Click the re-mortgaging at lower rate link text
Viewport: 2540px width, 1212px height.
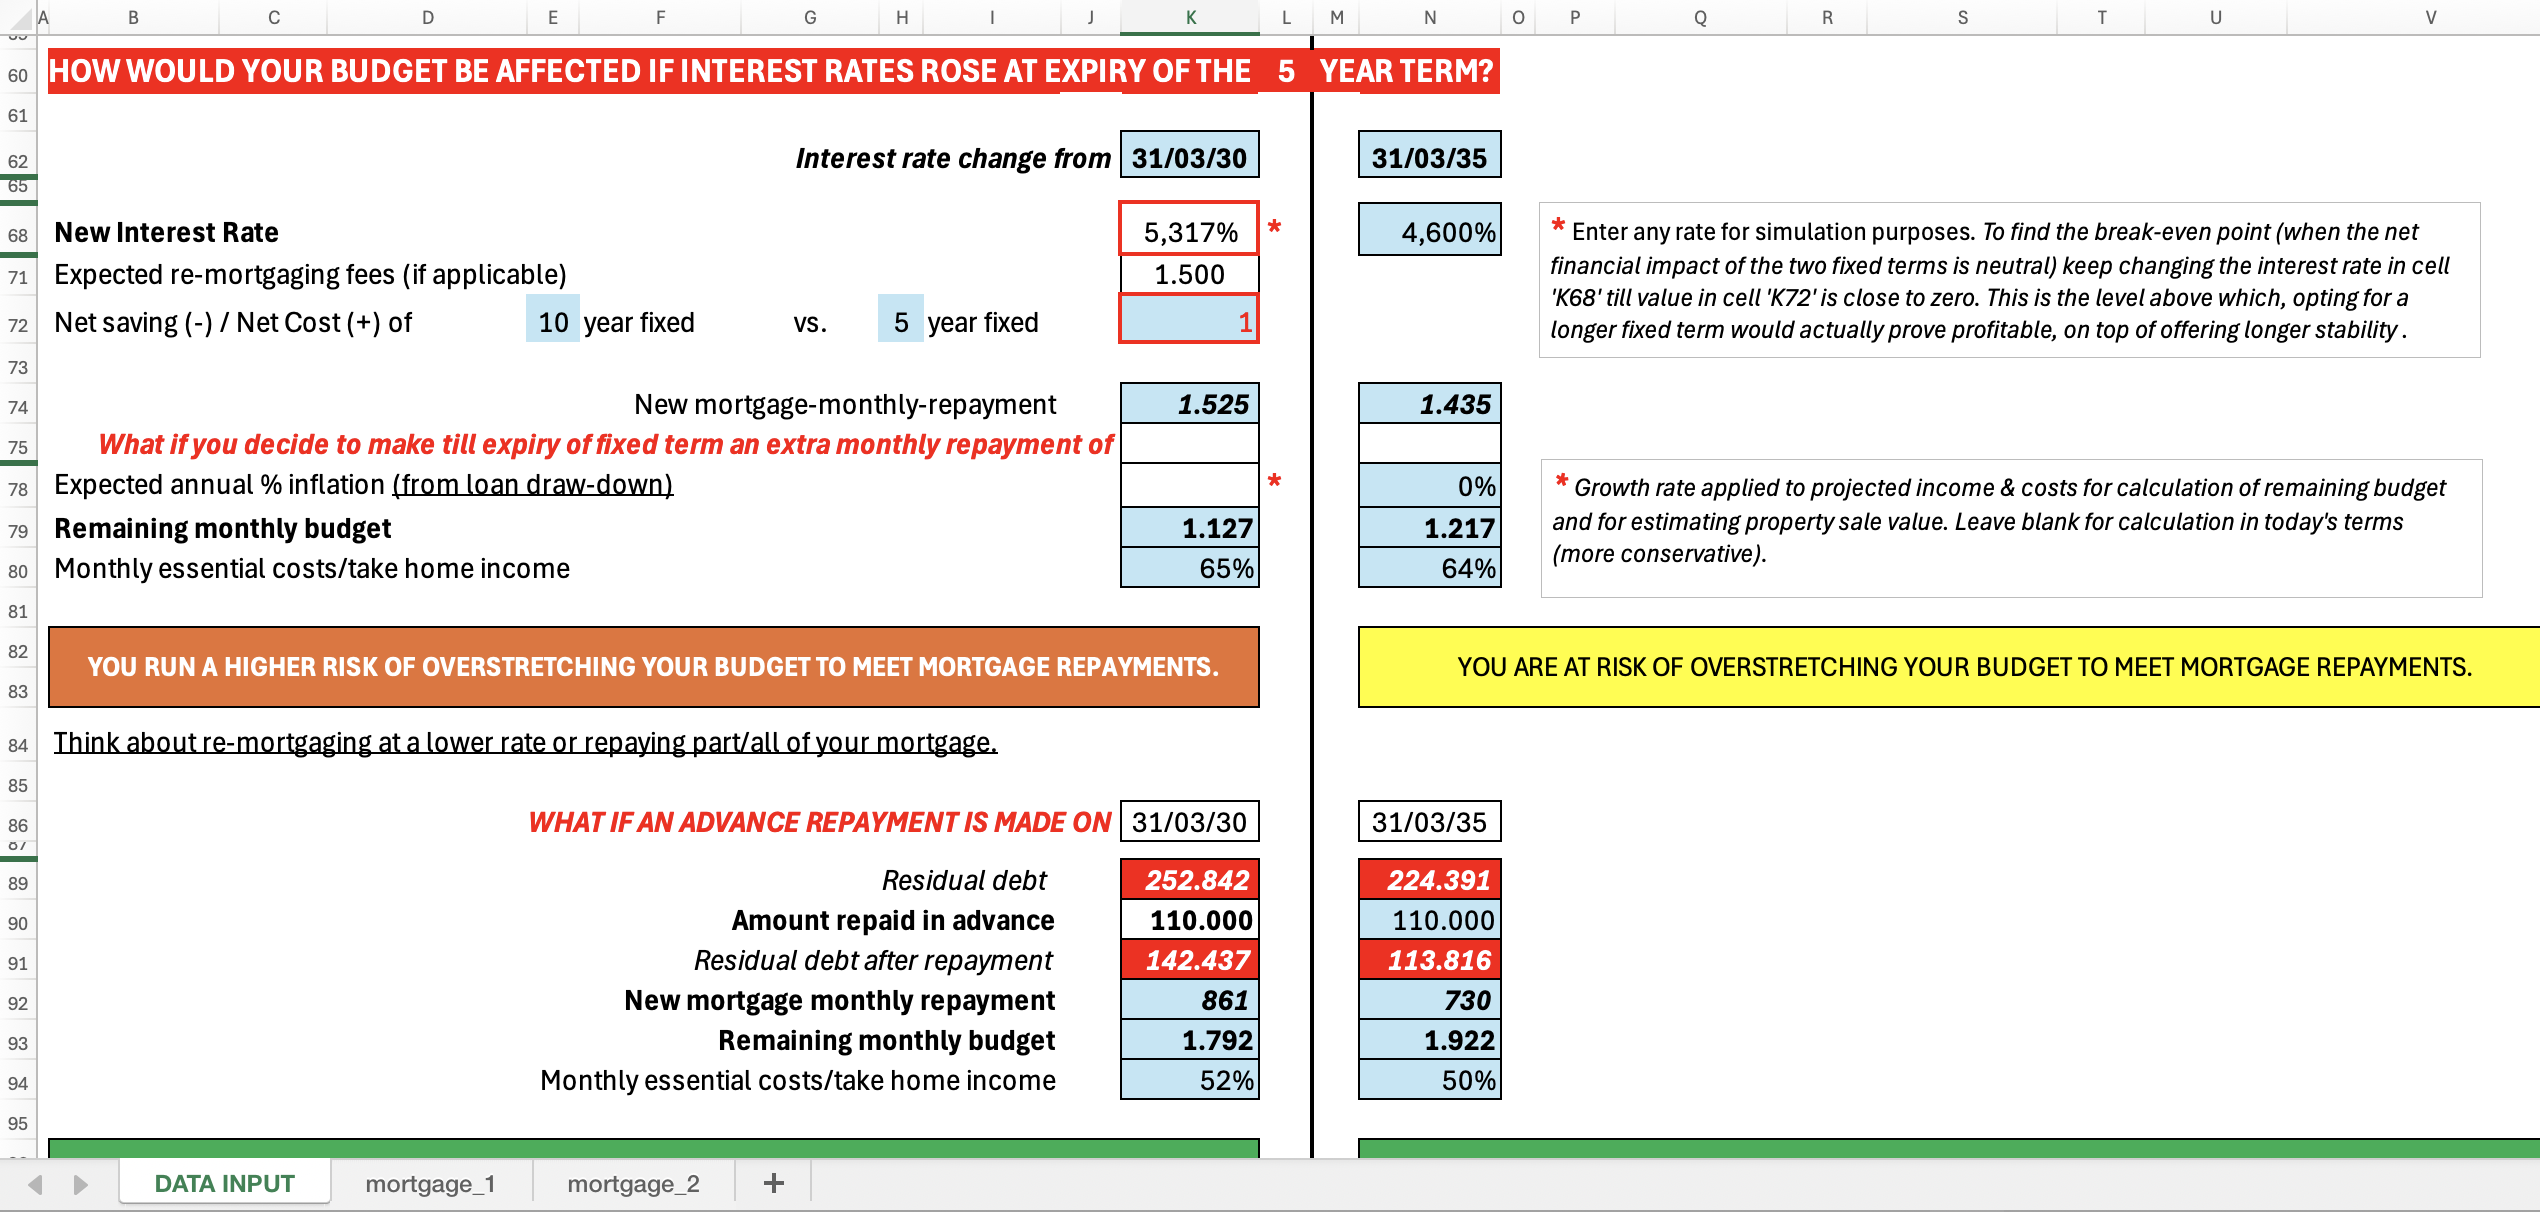point(525,742)
